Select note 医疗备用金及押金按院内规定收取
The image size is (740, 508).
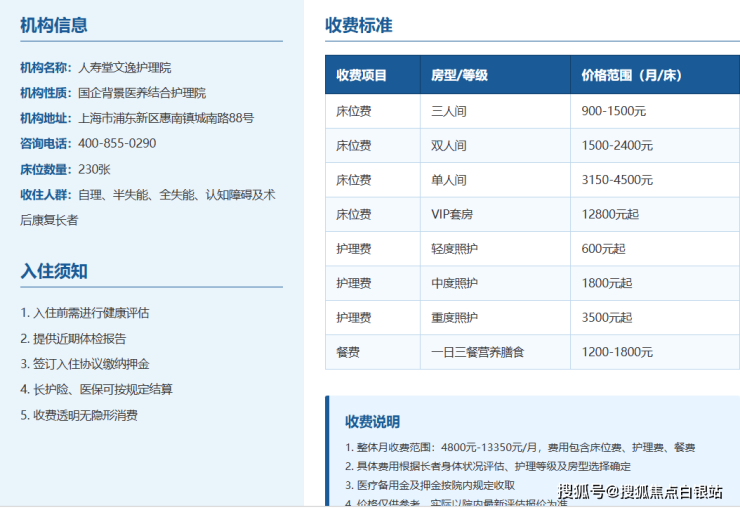pos(430,486)
